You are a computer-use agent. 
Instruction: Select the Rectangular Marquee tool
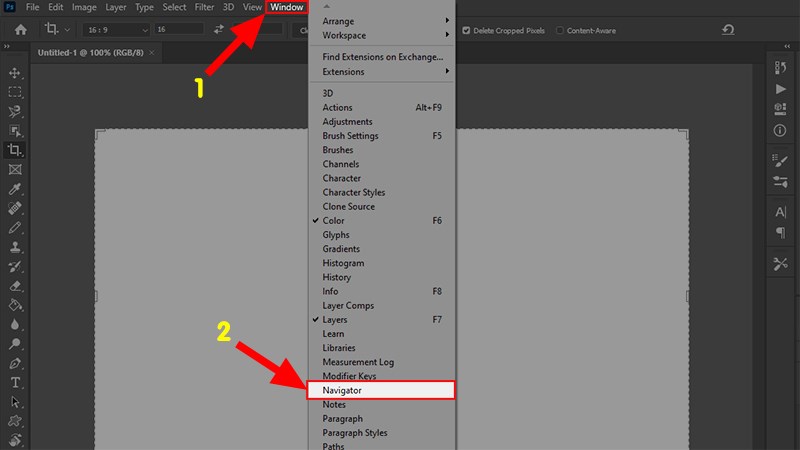click(x=14, y=92)
